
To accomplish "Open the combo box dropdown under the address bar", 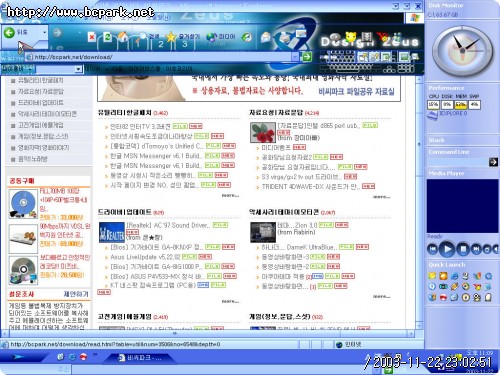I will pyautogui.click(x=78, y=69).
